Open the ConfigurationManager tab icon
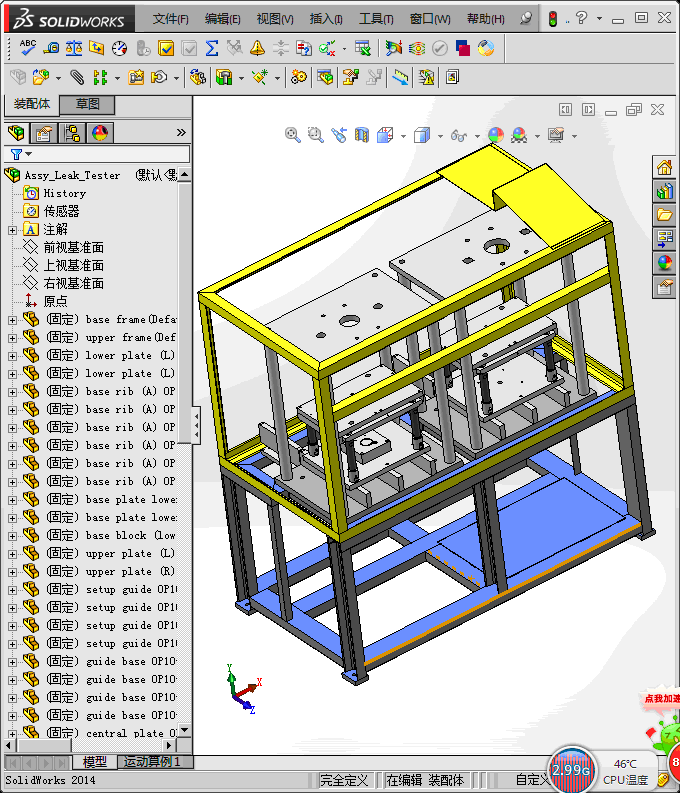This screenshot has height=793, width=680. 72,133
